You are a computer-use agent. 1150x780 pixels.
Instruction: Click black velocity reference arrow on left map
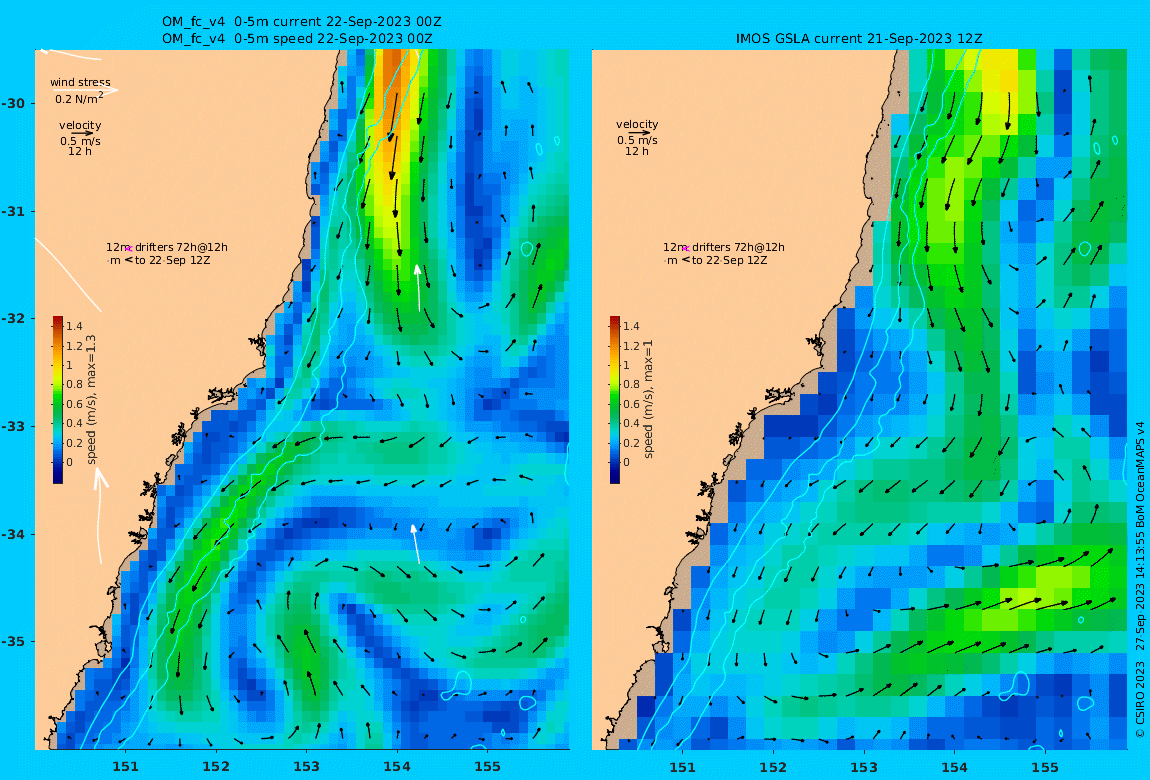[x=82, y=133]
